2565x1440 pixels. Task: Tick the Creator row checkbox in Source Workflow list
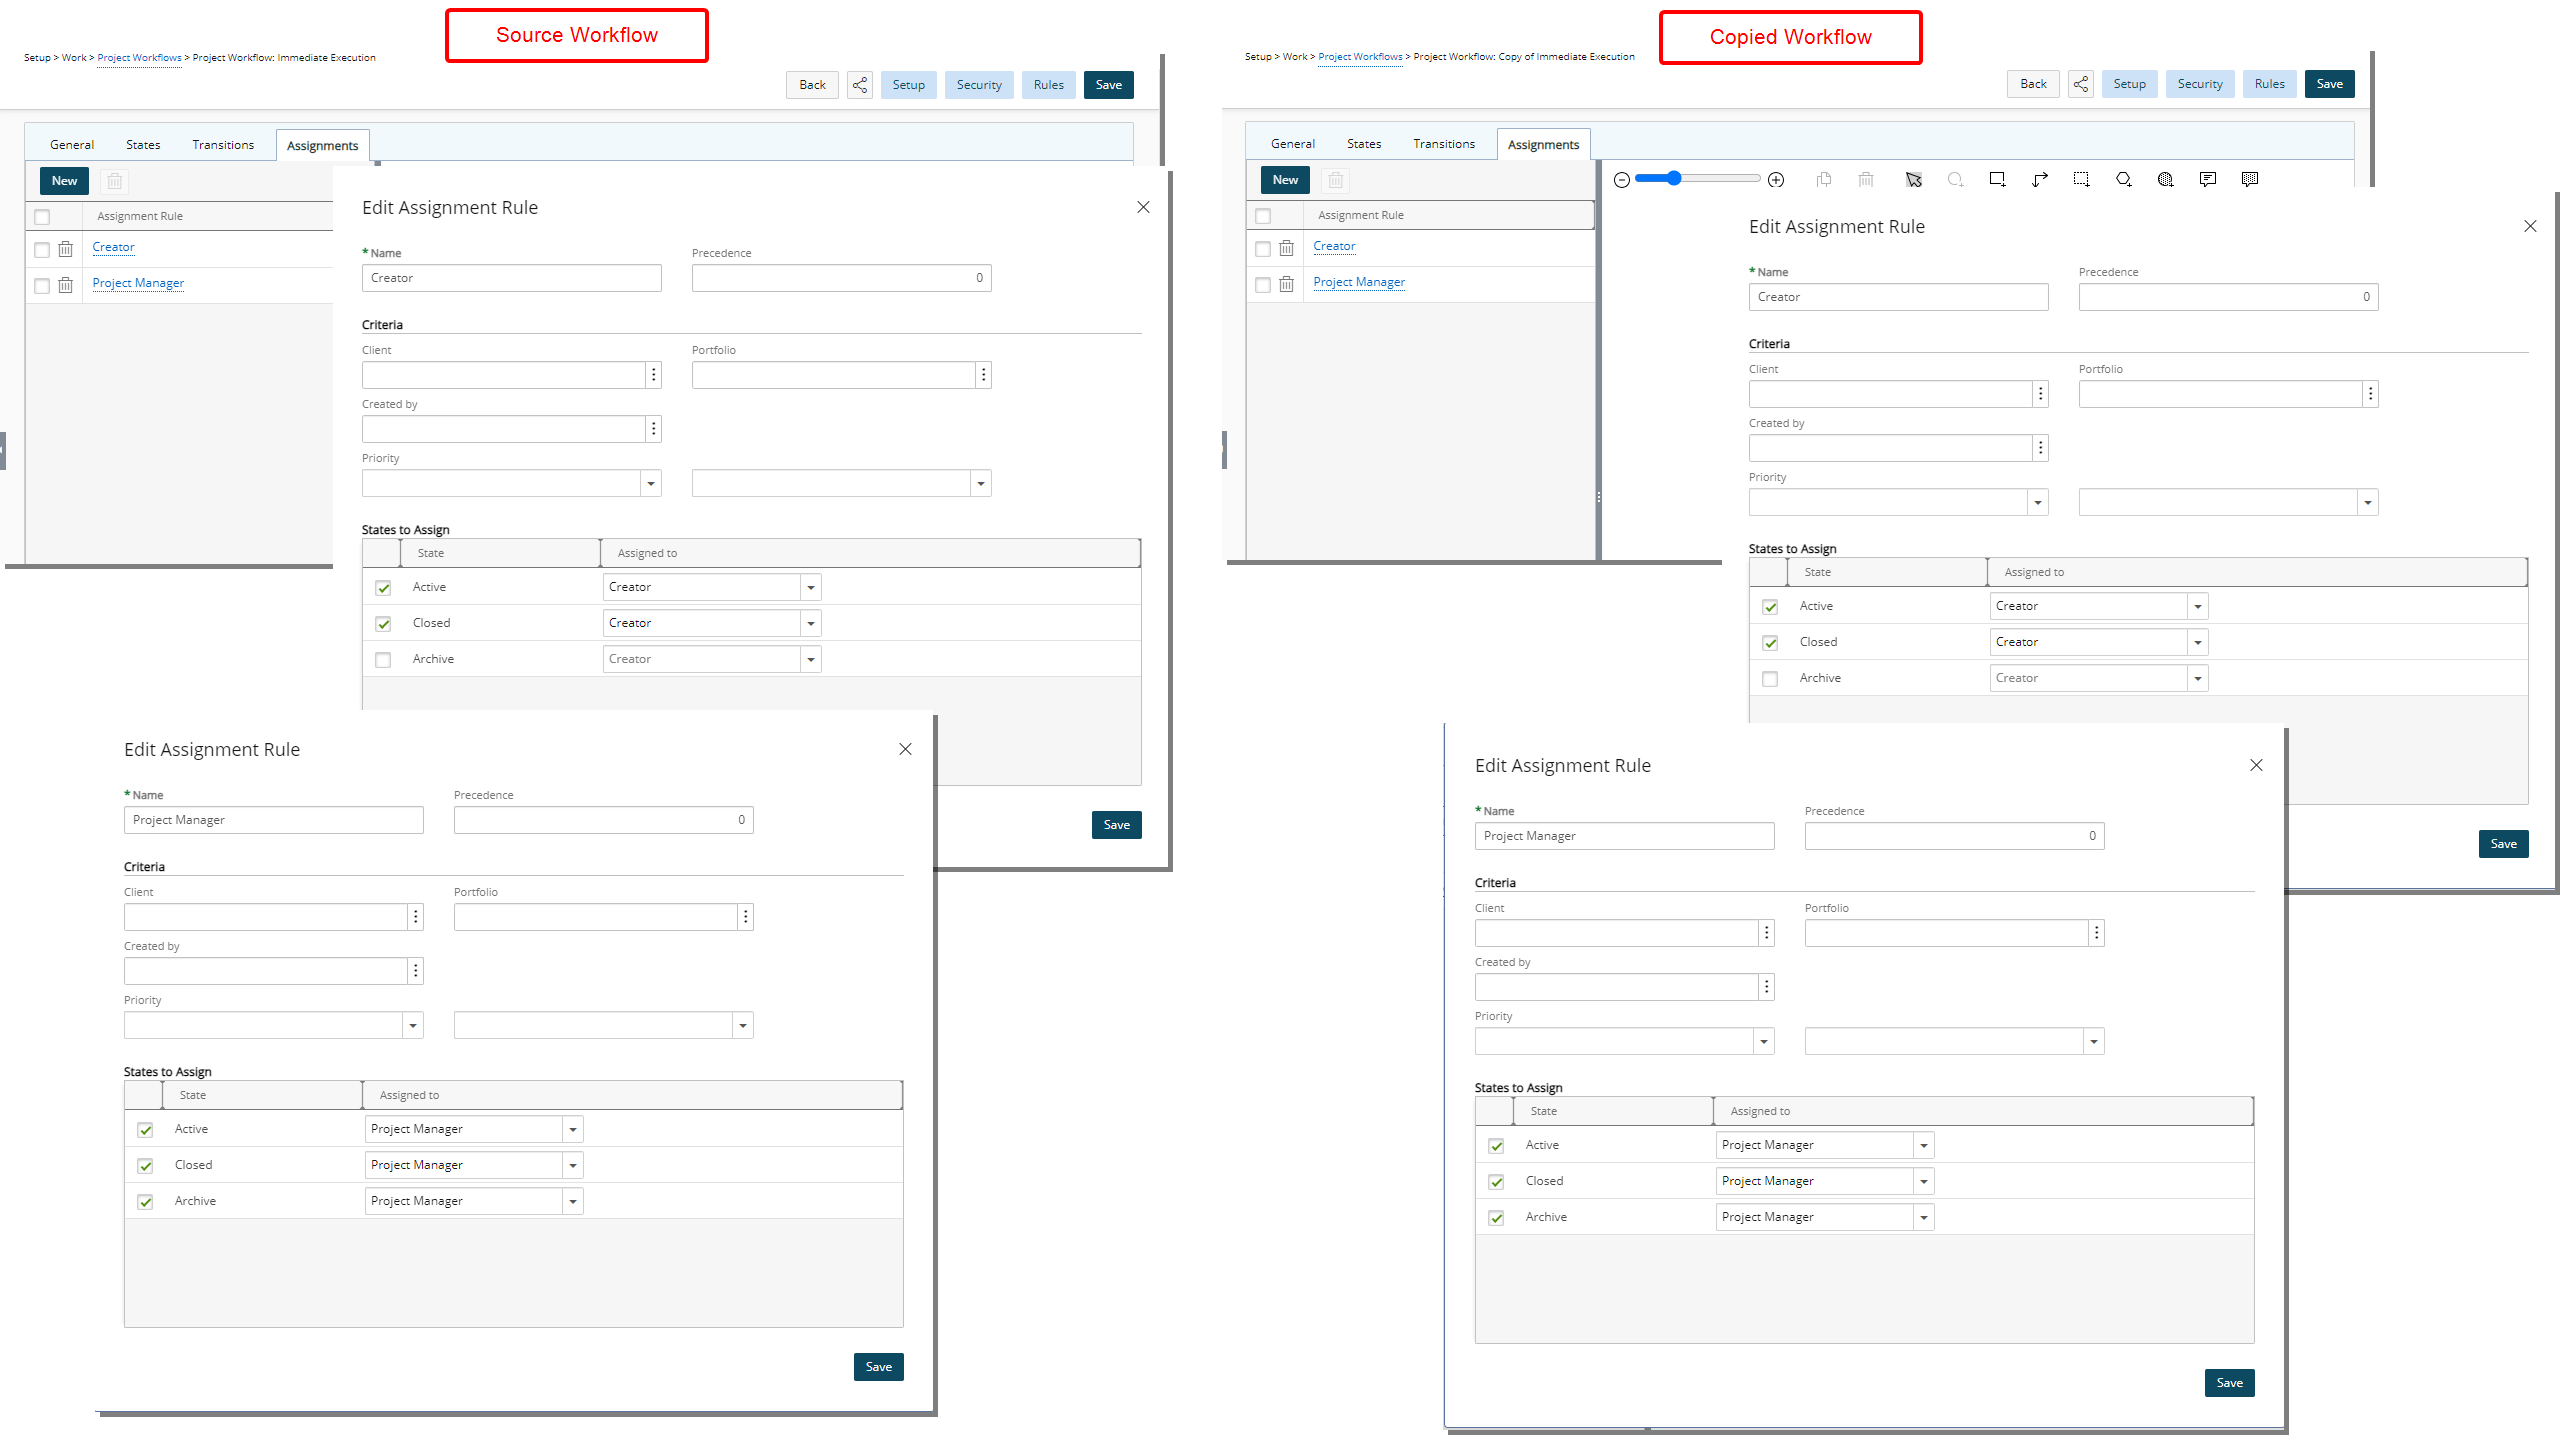[42, 249]
